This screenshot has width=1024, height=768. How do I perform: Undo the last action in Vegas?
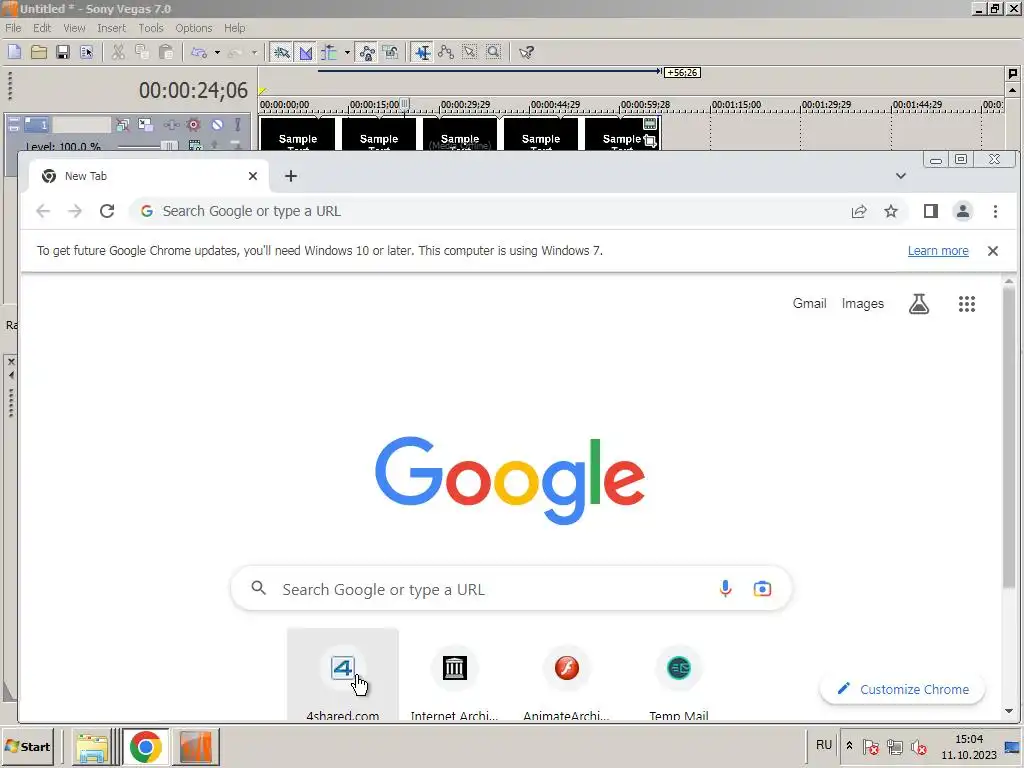[199, 52]
